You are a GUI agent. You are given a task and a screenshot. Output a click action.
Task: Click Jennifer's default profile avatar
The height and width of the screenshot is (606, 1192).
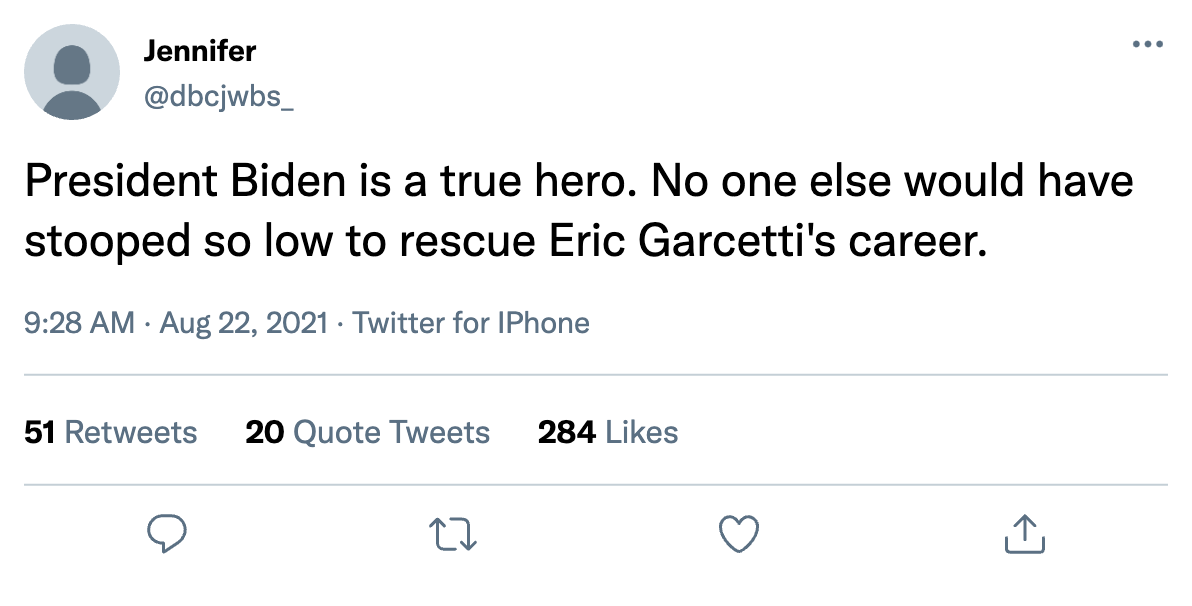[71, 72]
